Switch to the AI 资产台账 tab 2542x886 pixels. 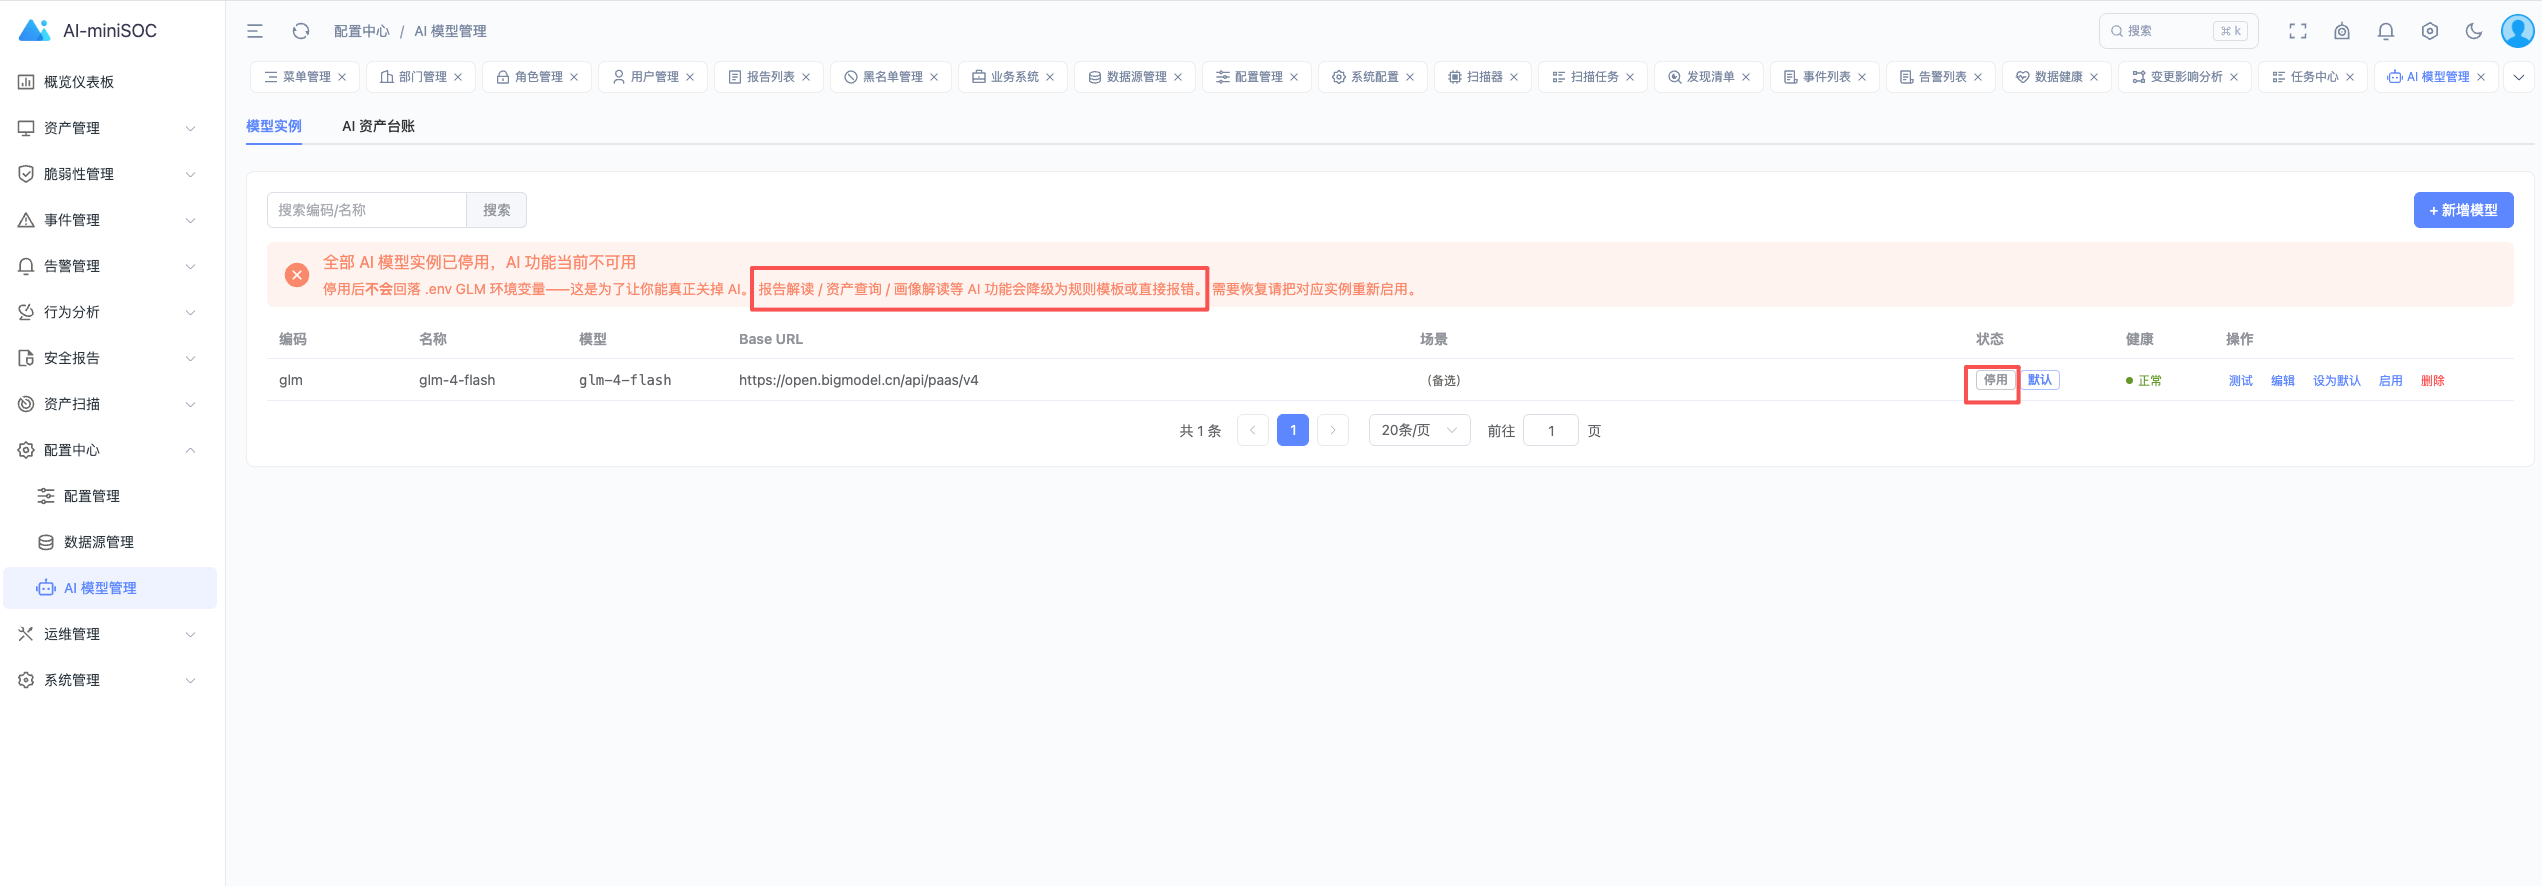(378, 126)
